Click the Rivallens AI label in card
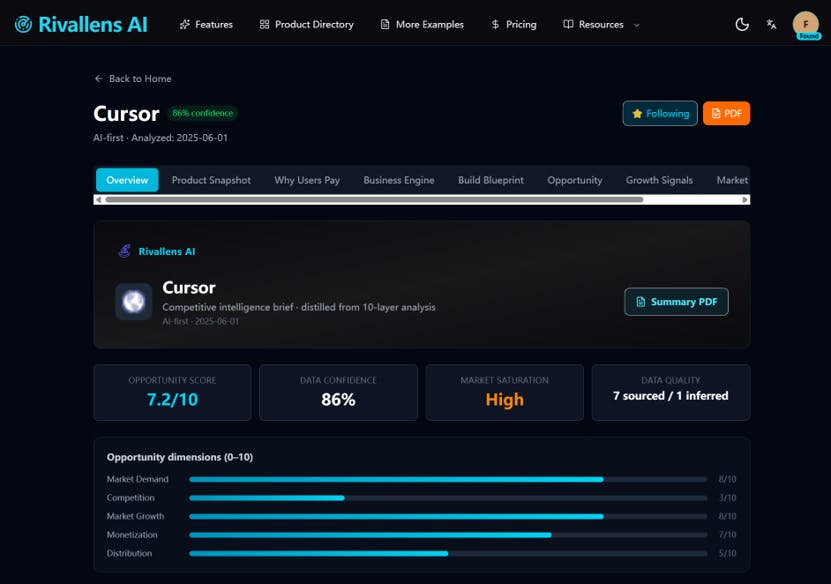The image size is (831, 584). coord(167,252)
